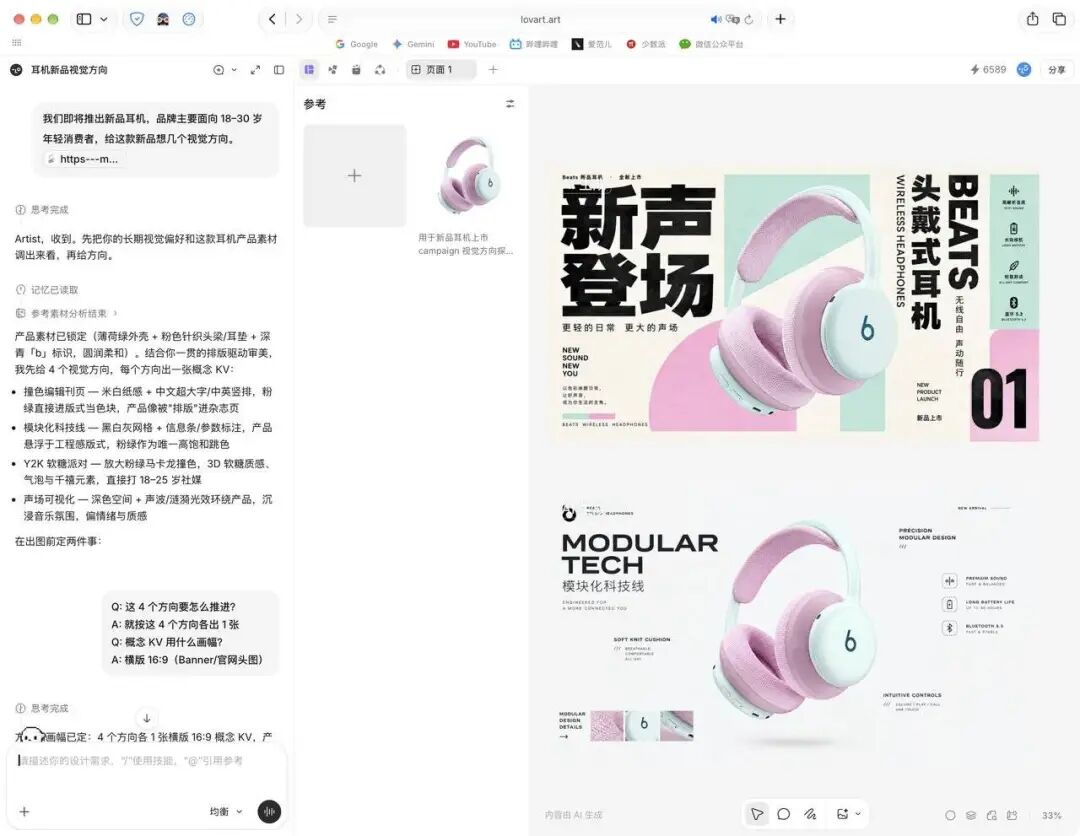The width and height of the screenshot is (1080, 836).
Task: Open the https link attachment in chat message
Action: [85, 159]
